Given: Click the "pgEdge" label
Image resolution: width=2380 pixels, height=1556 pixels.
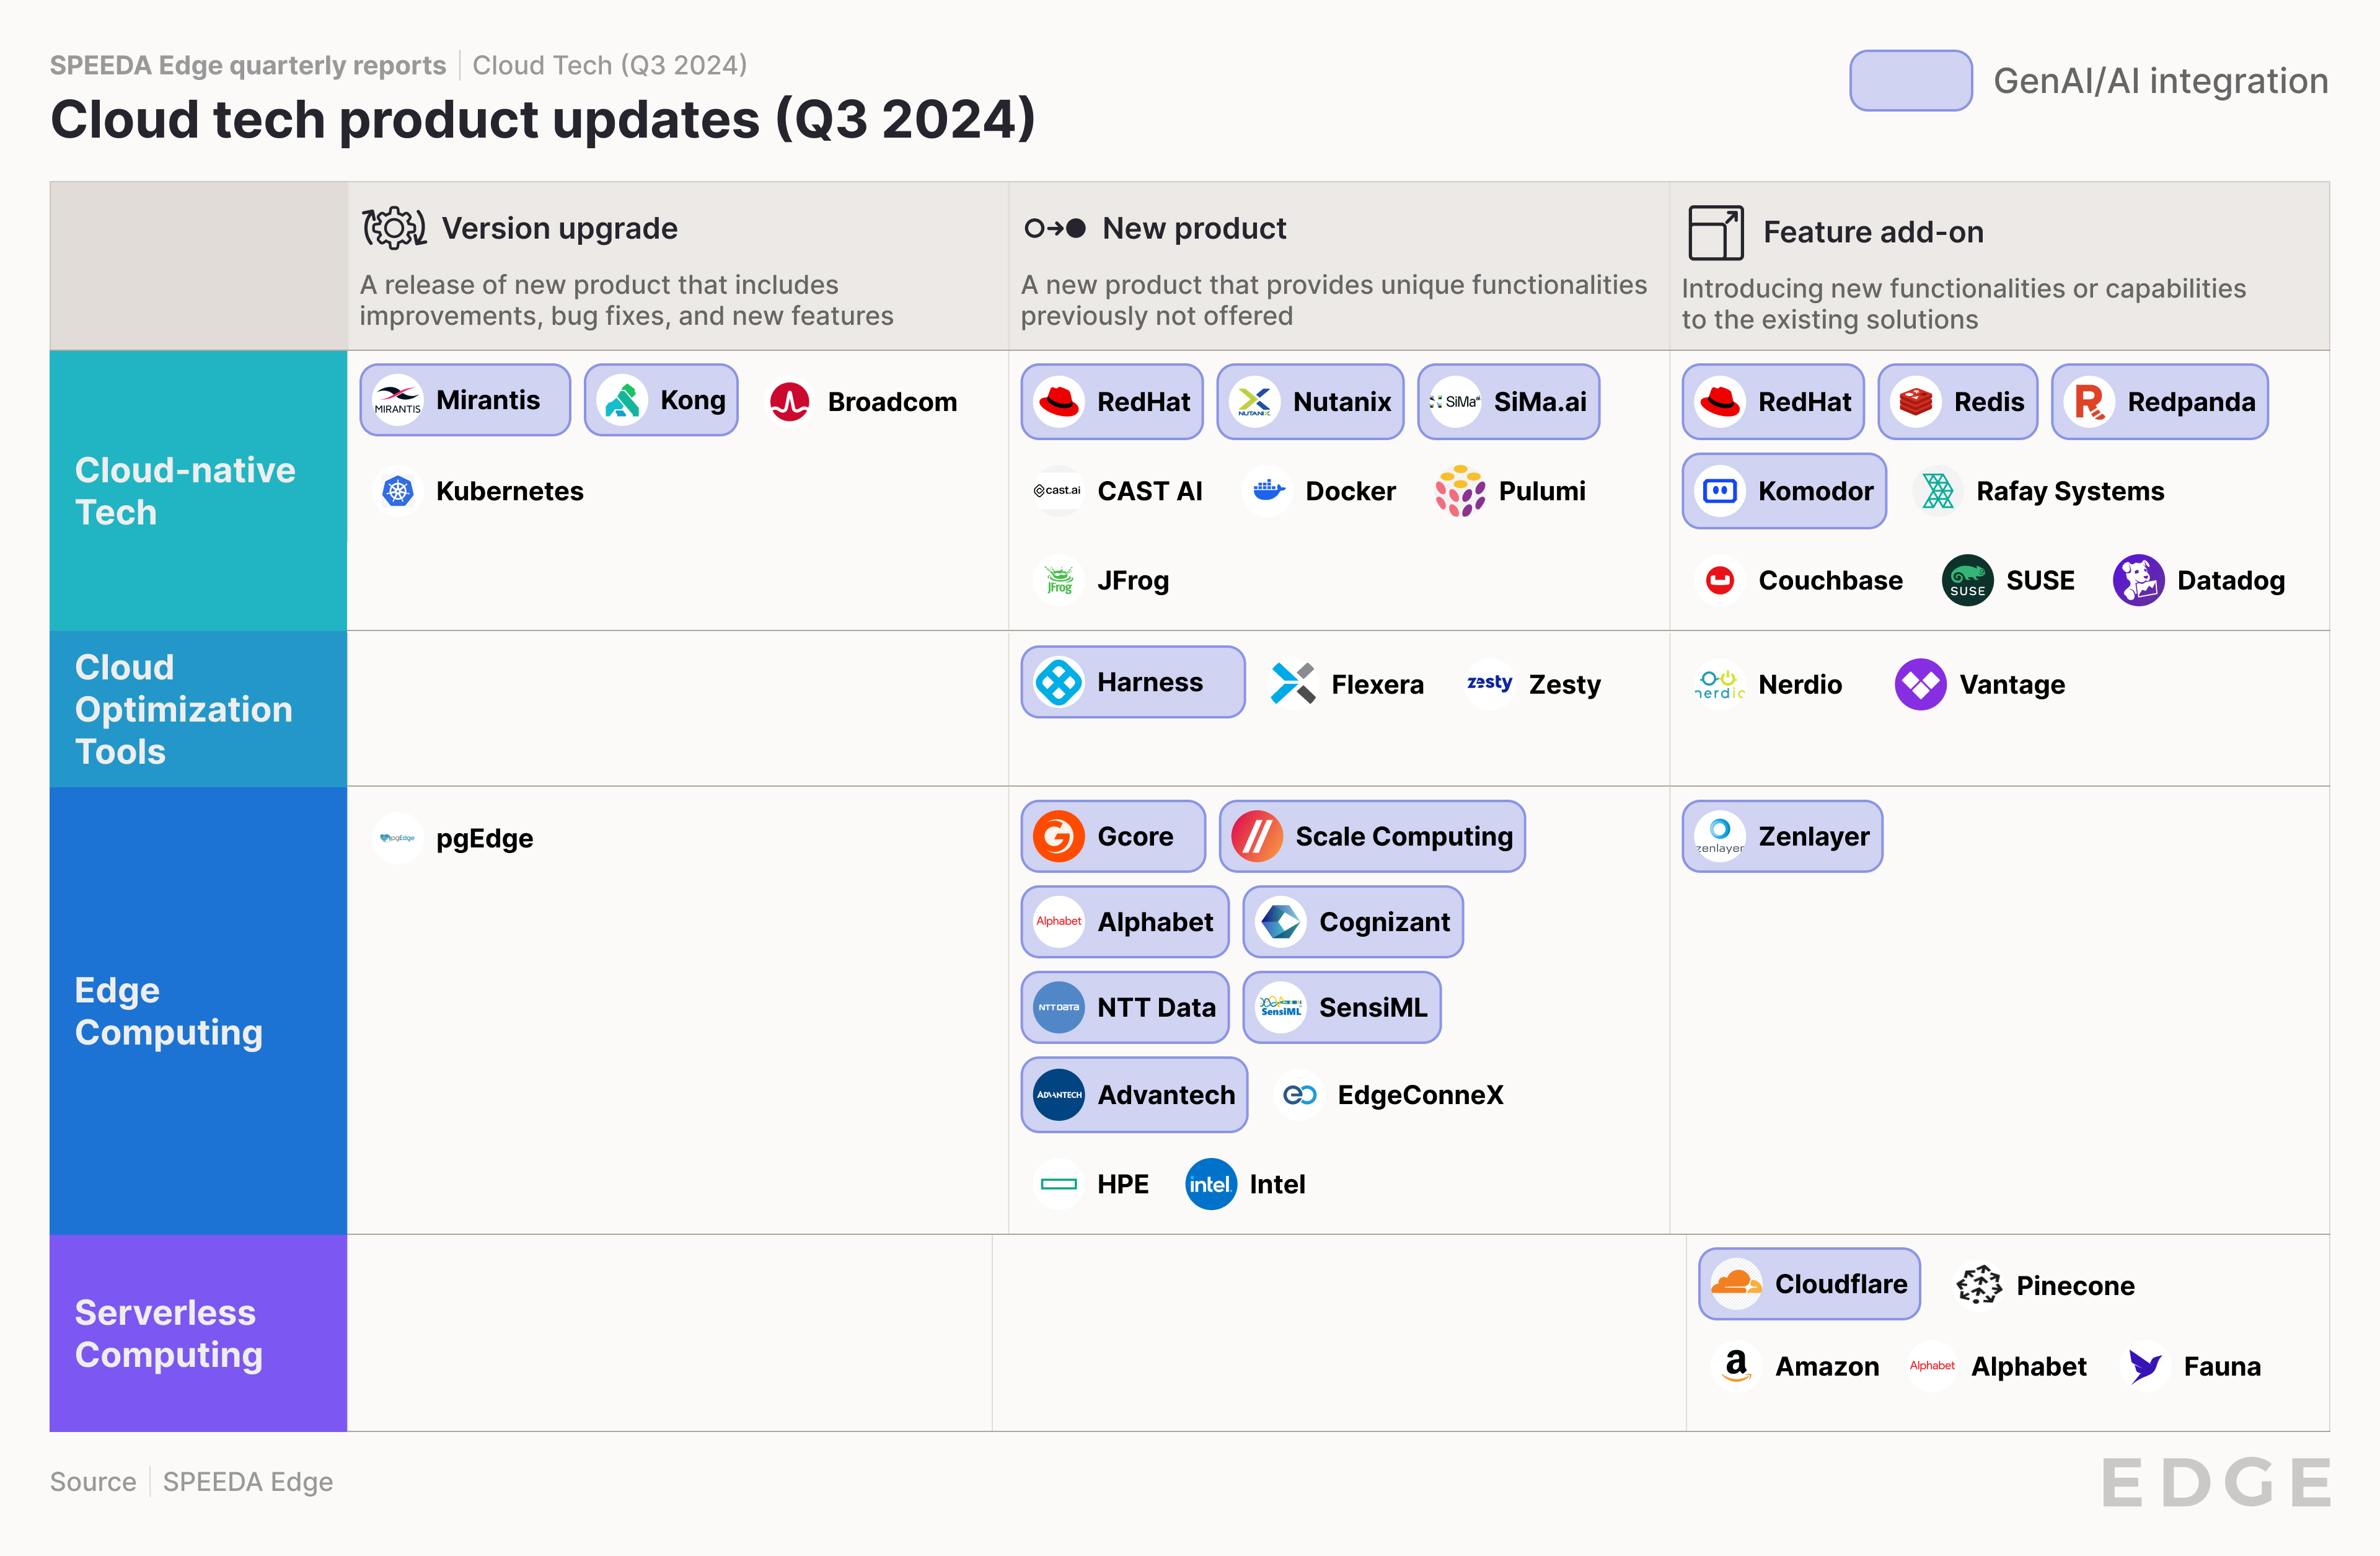Looking at the screenshot, I should click(x=485, y=838).
